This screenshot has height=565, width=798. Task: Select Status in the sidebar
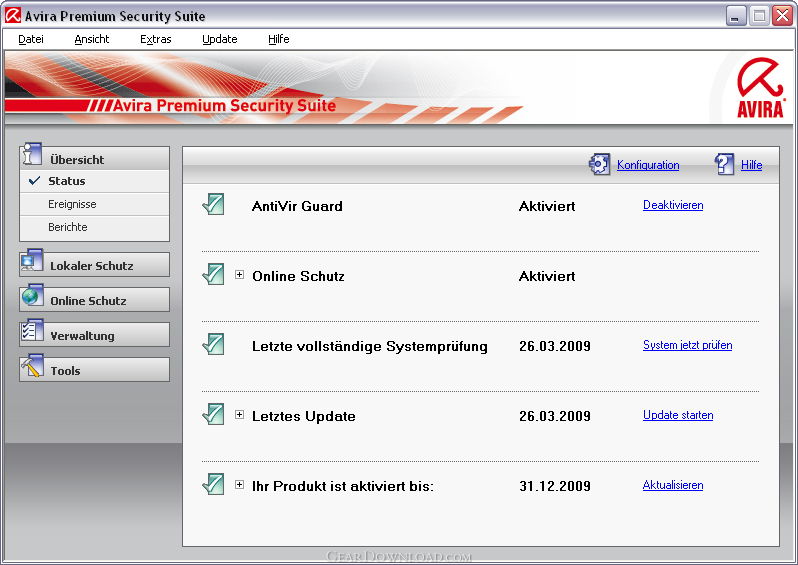point(95,181)
